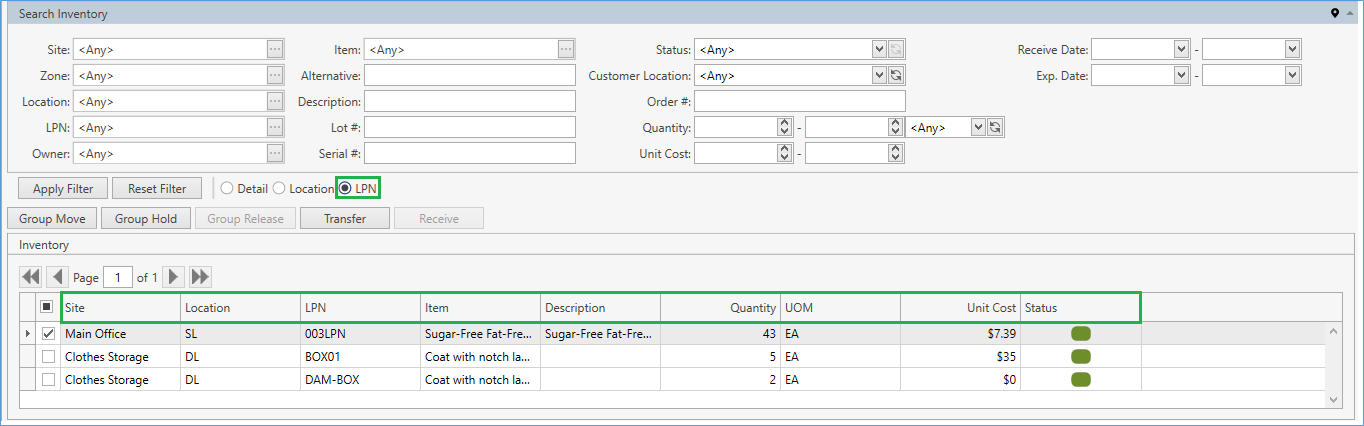
Task: Open the Item lookup ellipsis button
Action: click(x=566, y=49)
